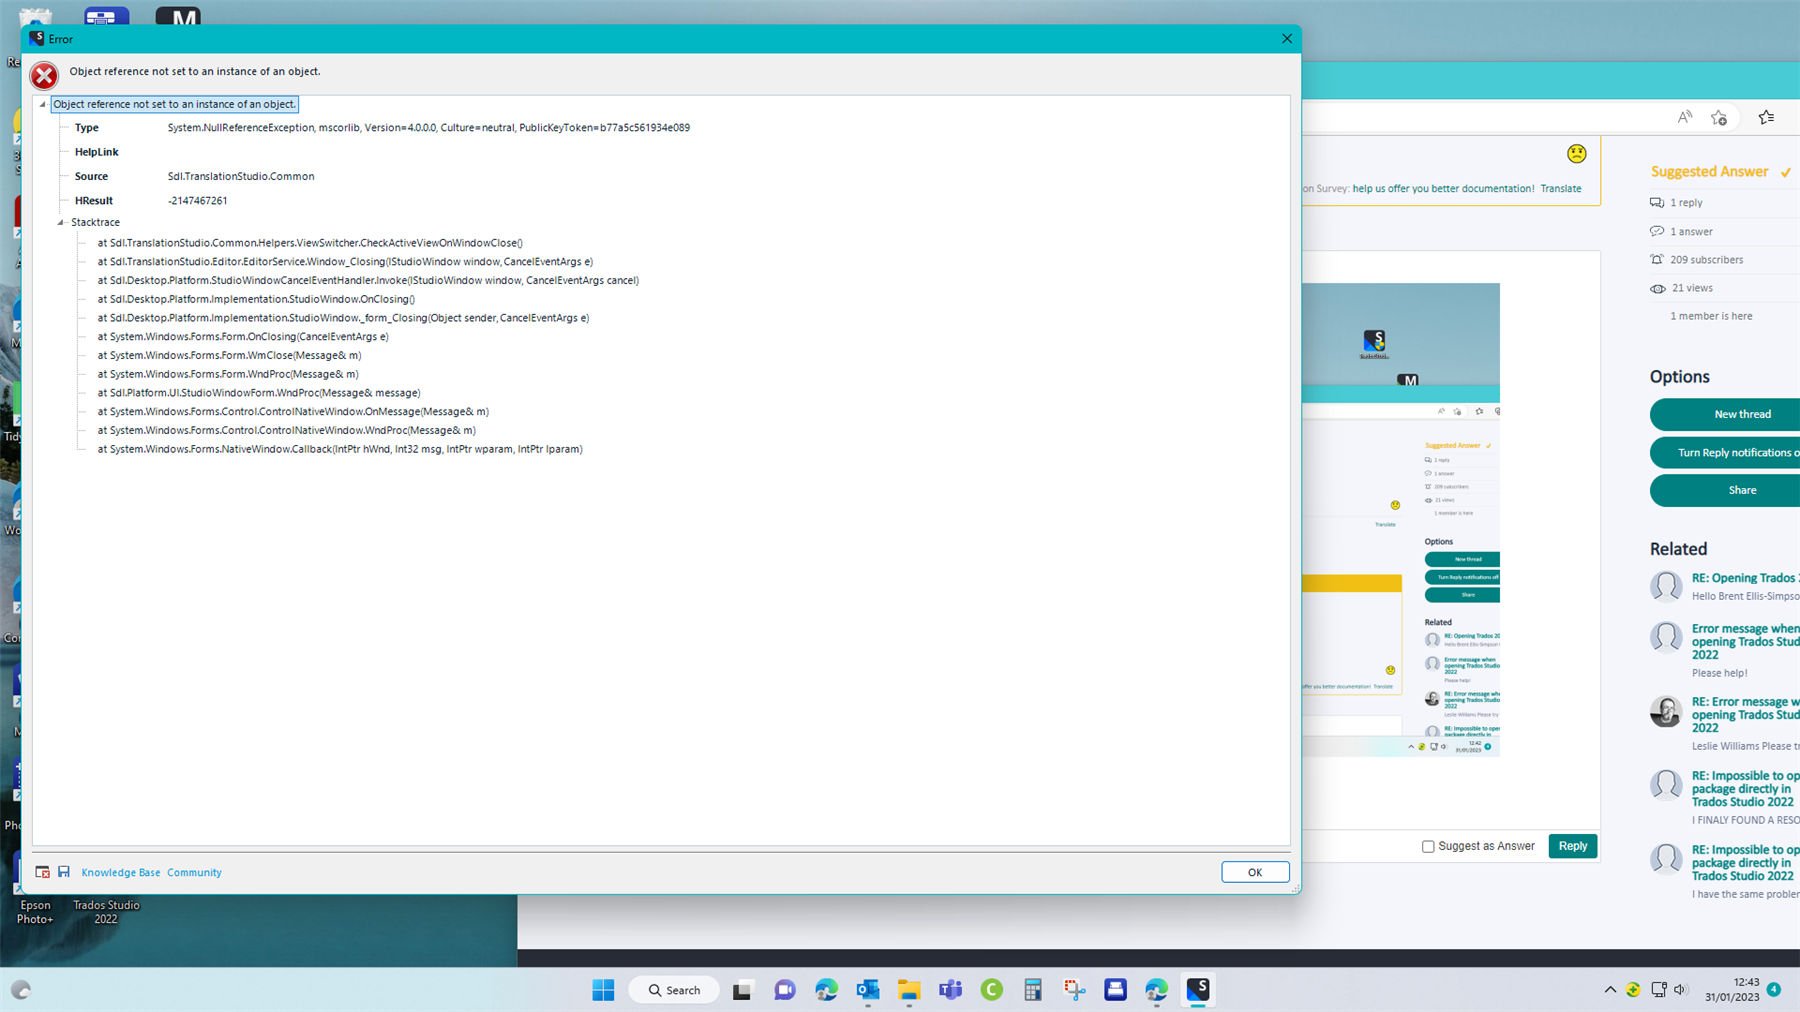Image resolution: width=1800 pixels, height=1012 pixels.
Task: Select the Form.OnClosing stack line
Action: pos(243,337)
